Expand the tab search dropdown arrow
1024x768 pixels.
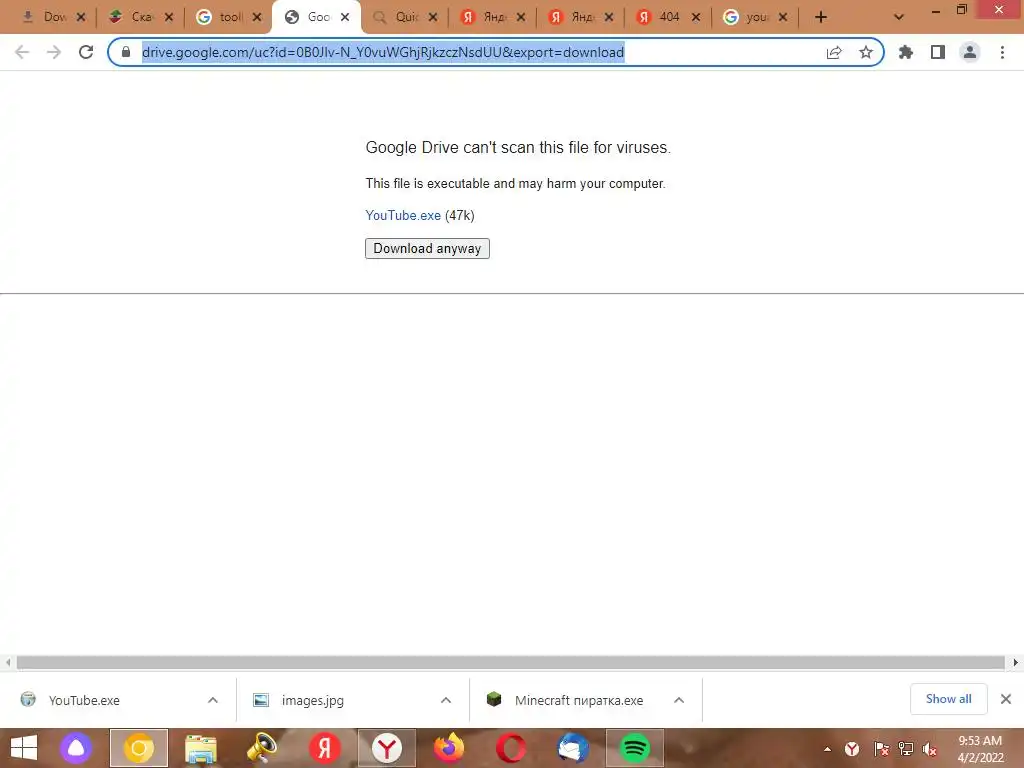click(899, 17)
